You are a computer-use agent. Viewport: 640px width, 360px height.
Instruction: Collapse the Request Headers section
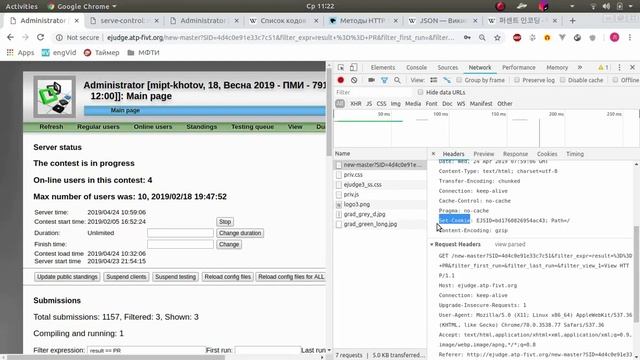click(432, 244)
